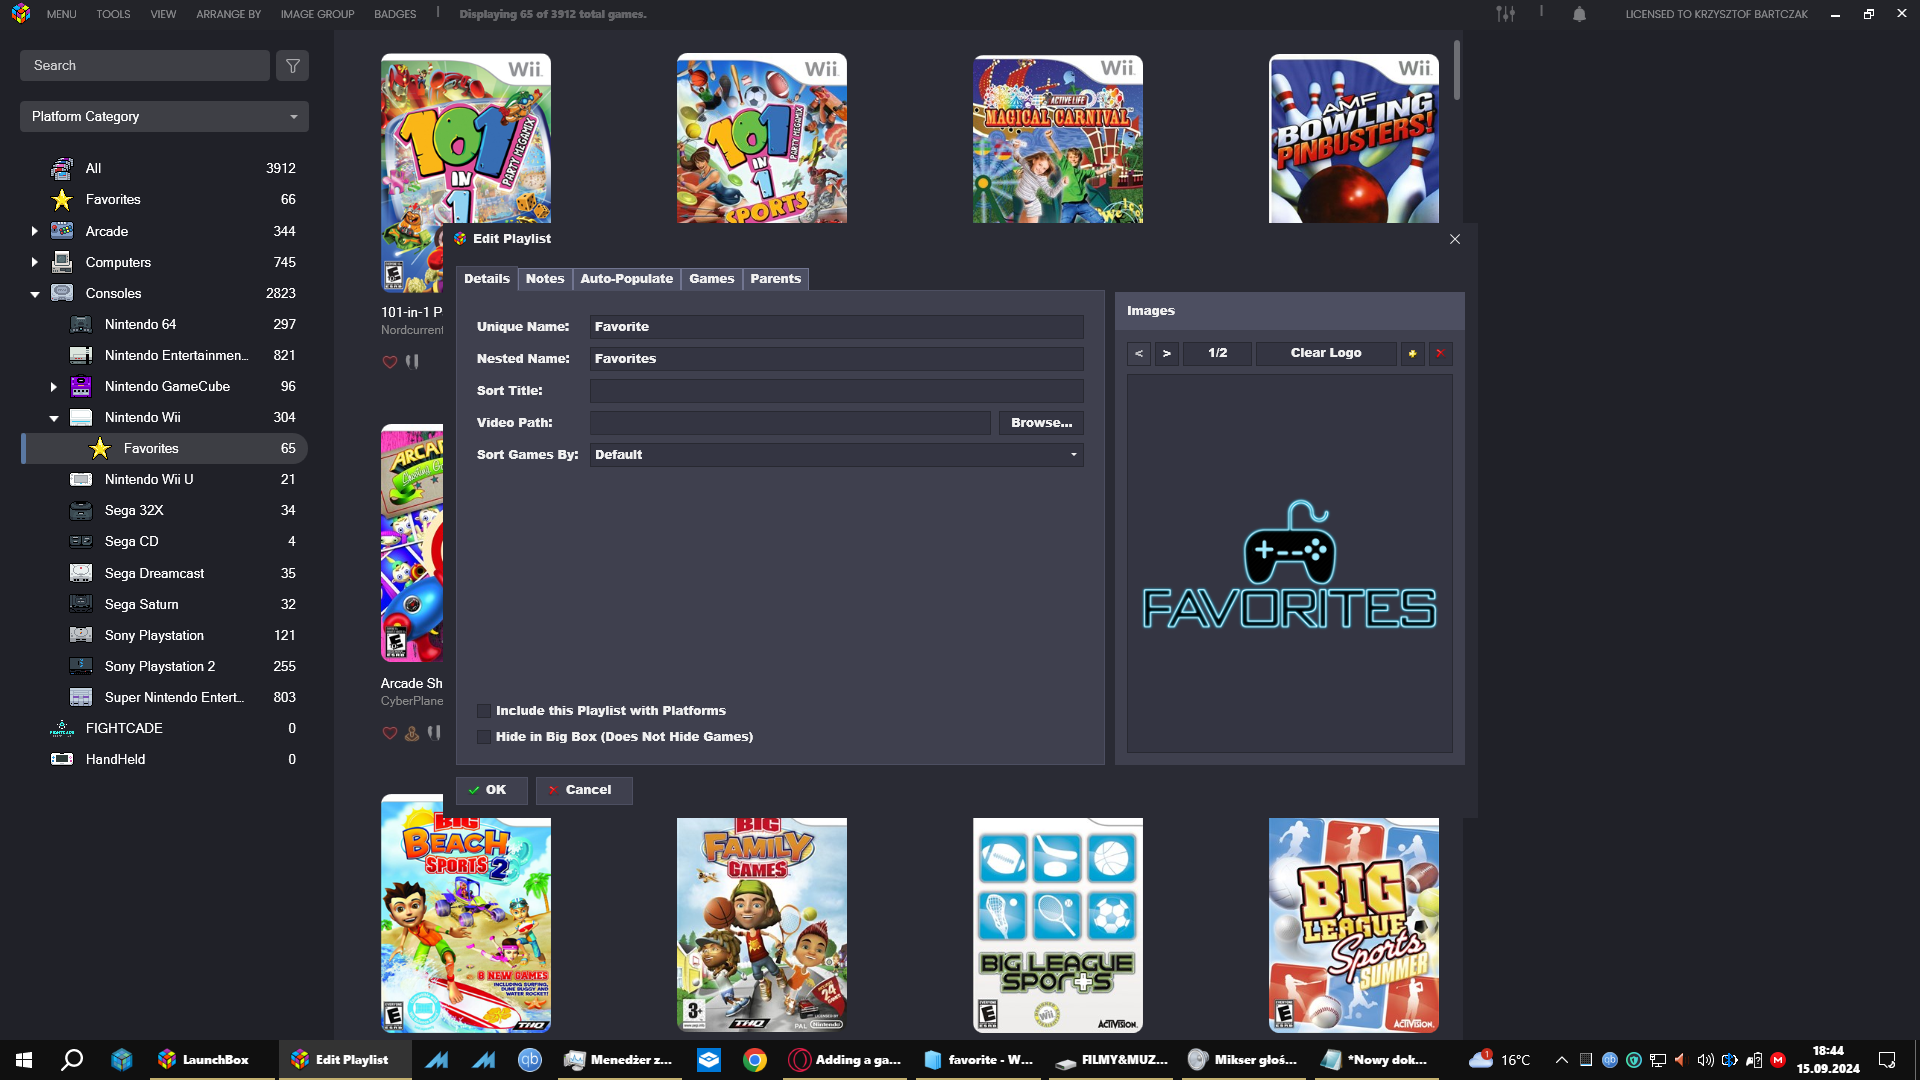The height and width of the screenshot is (1080, 1920).
Task: Enable Include this Playlist with Platforms
Action: point(484,711)
